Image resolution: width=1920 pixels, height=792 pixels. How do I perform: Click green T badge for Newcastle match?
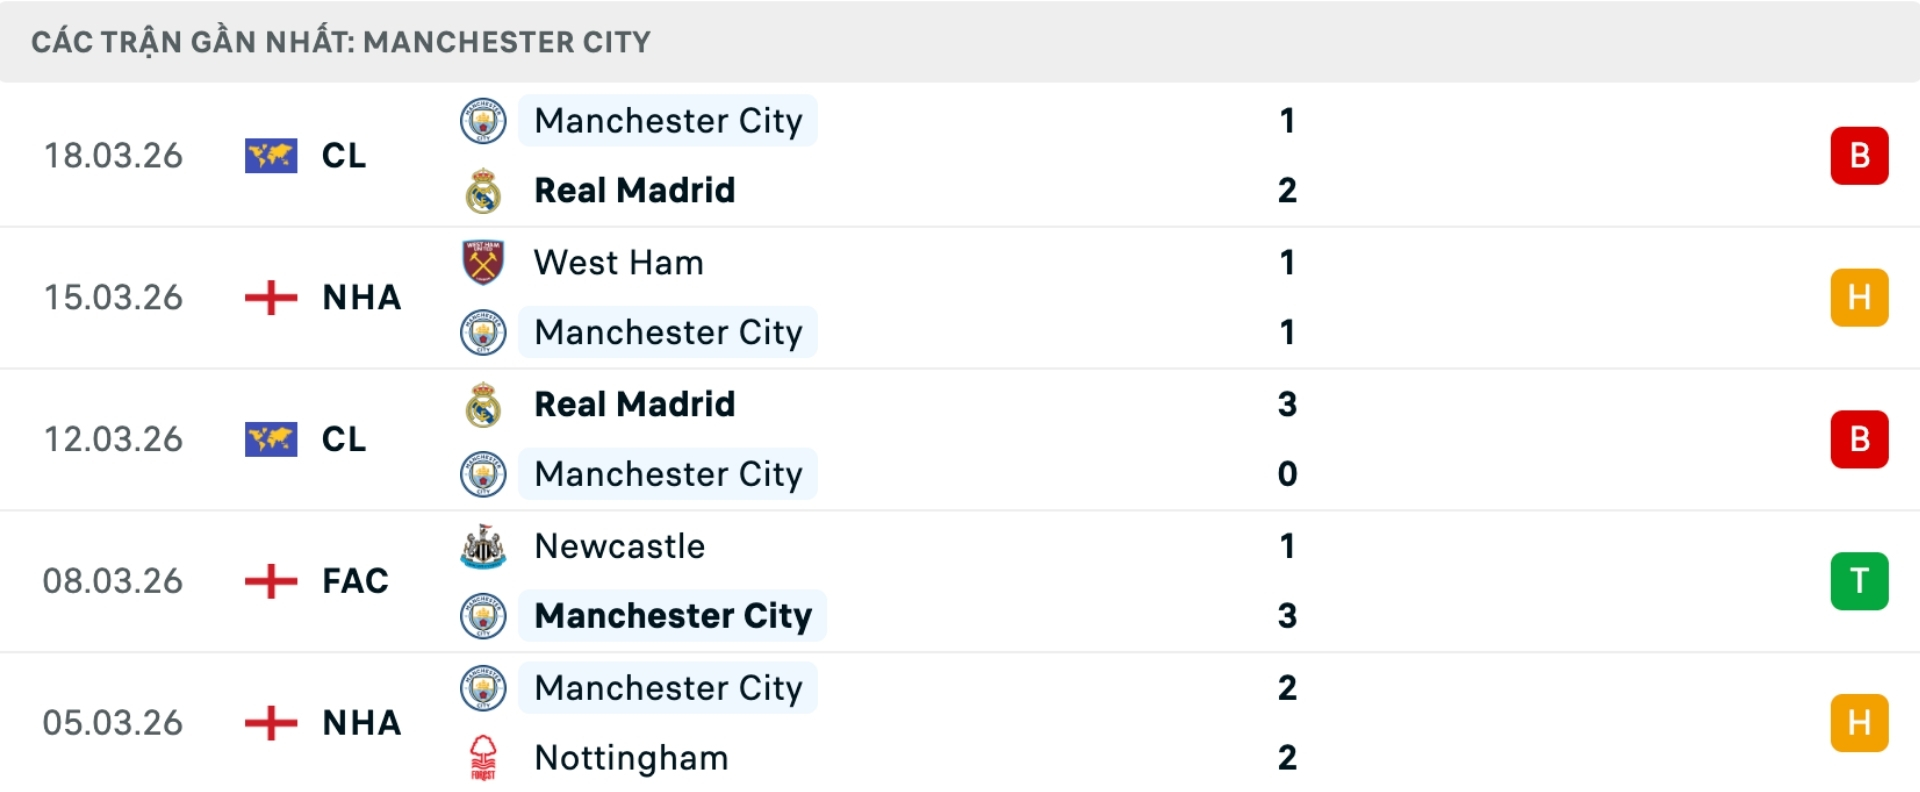(x=1859, y=581)
